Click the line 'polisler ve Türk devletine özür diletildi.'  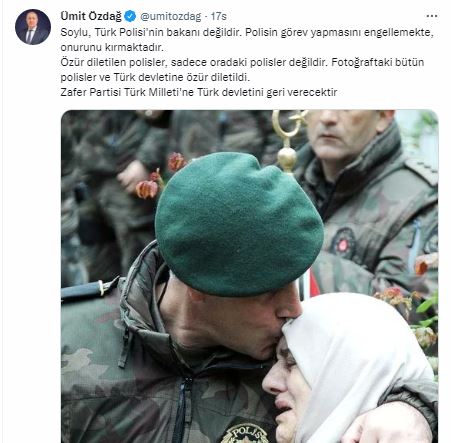coord(155,77)
